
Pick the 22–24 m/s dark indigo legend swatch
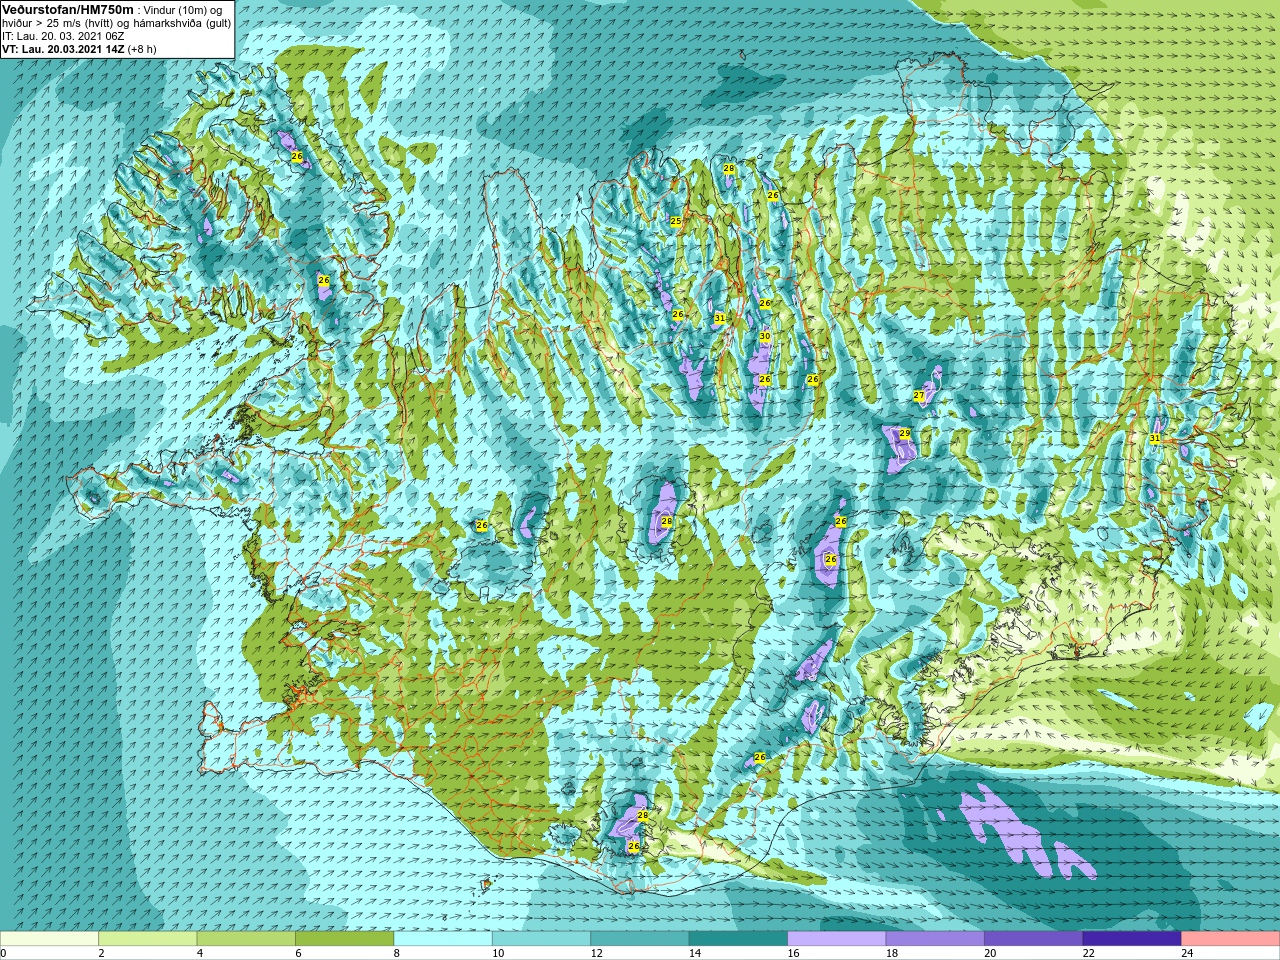[x=1132, y=939]
